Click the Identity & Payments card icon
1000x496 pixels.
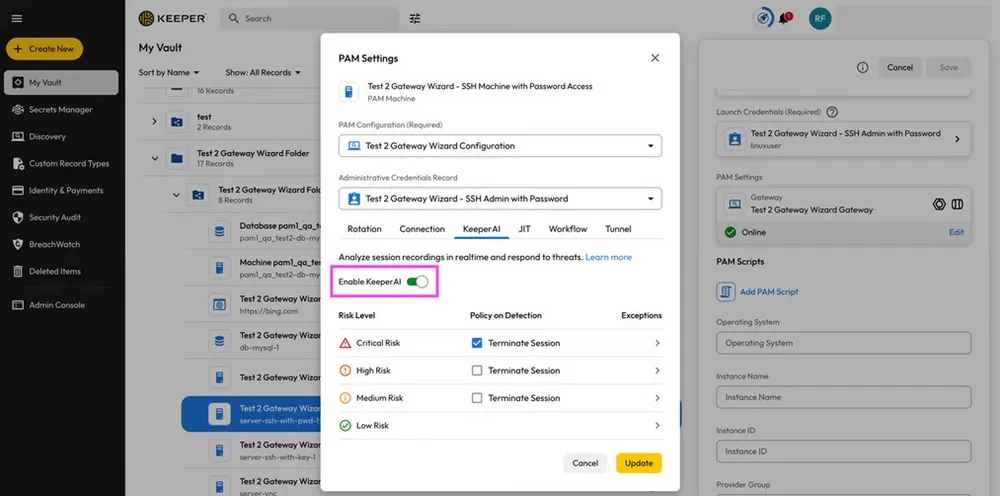(x=18, y=190)
